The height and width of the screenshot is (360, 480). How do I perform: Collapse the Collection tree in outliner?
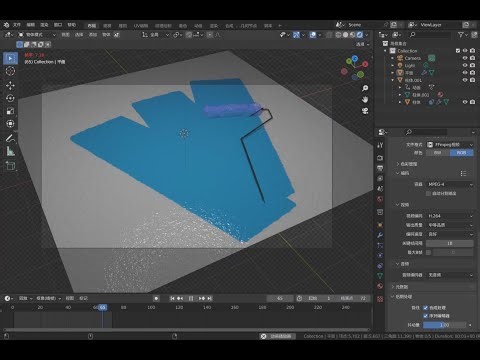(386, 51)
